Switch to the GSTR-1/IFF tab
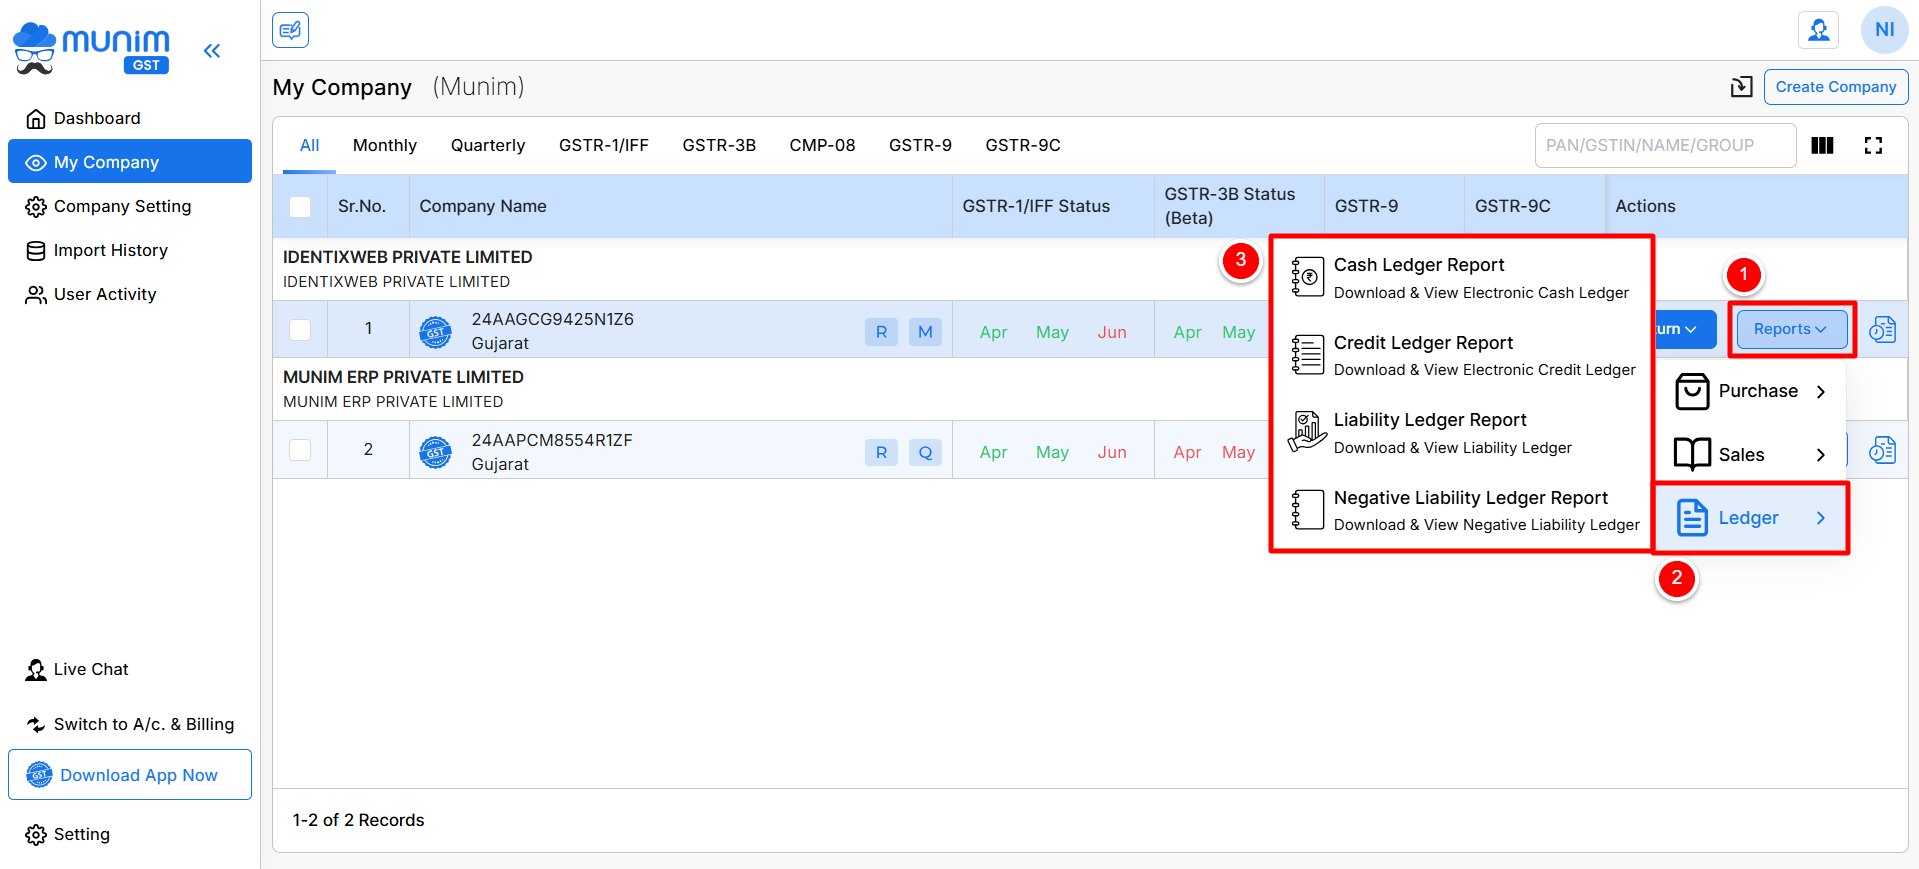This screenshot has width=1919, height=869. pos(604,146)
